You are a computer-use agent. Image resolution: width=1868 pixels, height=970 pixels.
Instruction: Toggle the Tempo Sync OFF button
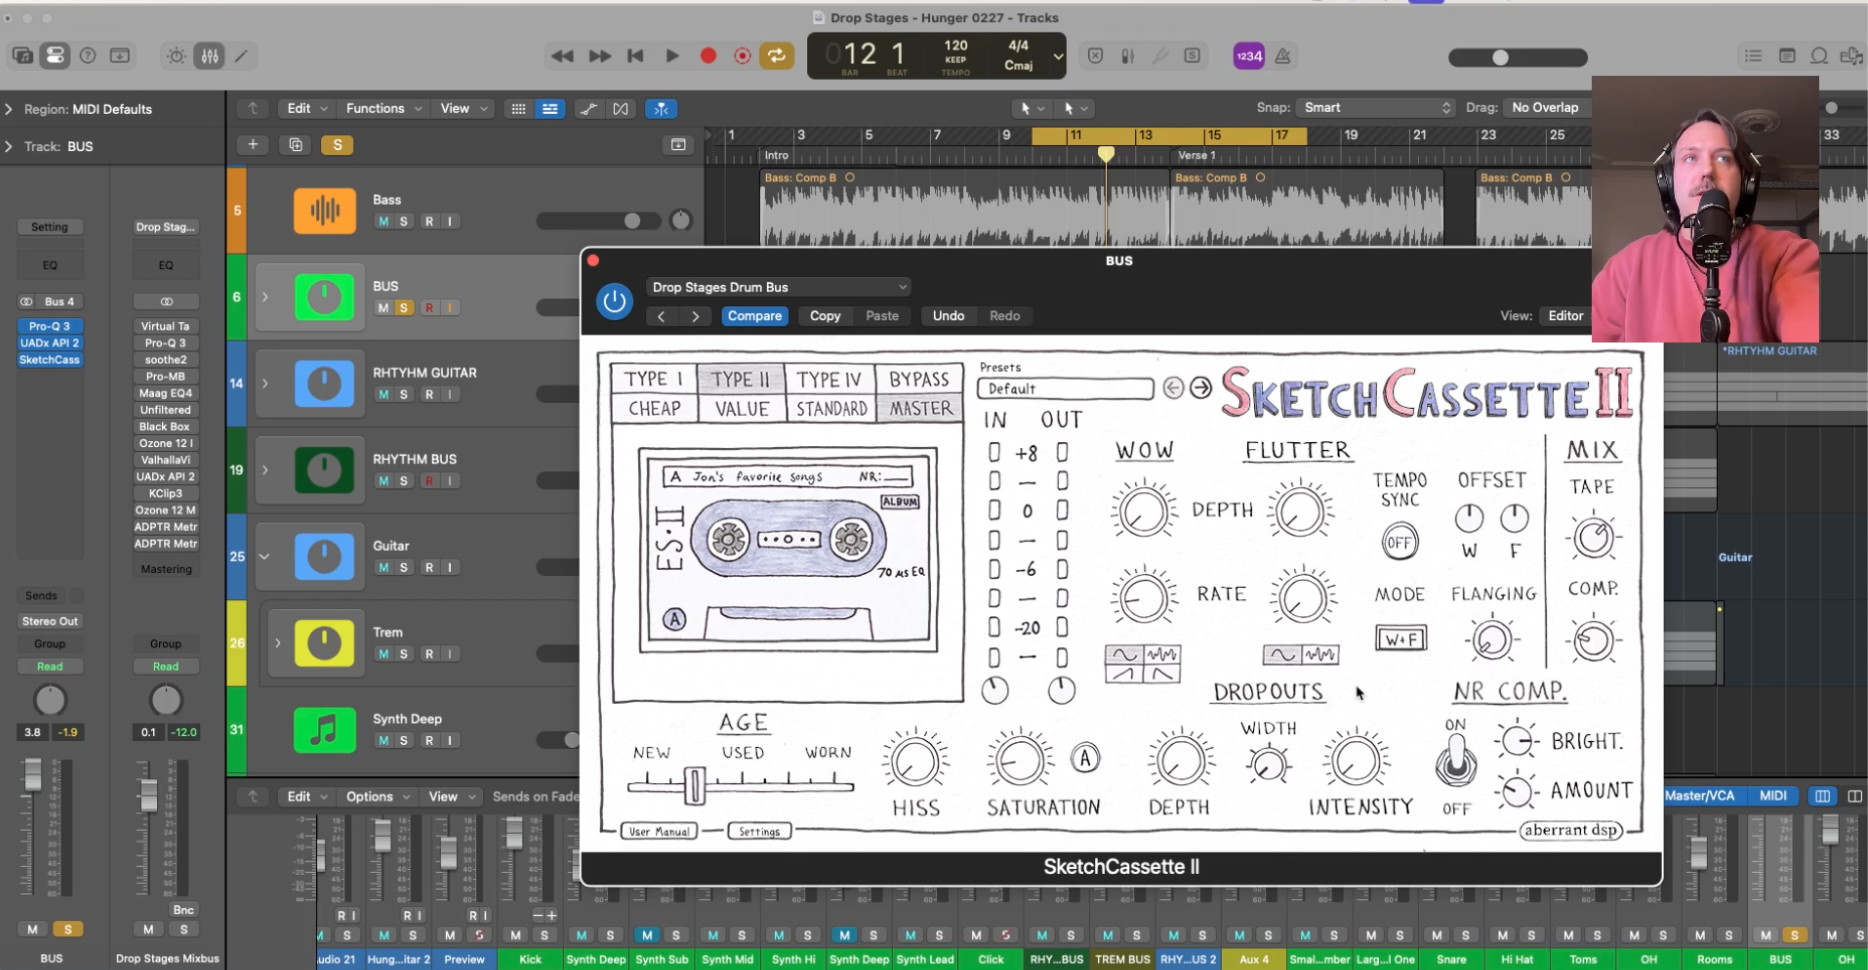[1399, 542]
